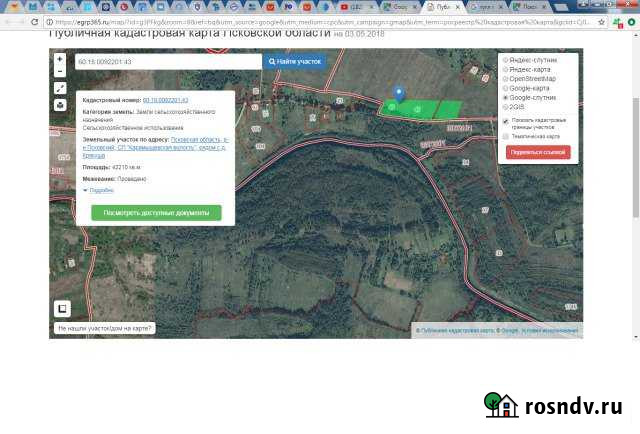The width and height of the screenshot is (640, 434).
Task: Click the map zoom out minus button
Action: point(60,70)
